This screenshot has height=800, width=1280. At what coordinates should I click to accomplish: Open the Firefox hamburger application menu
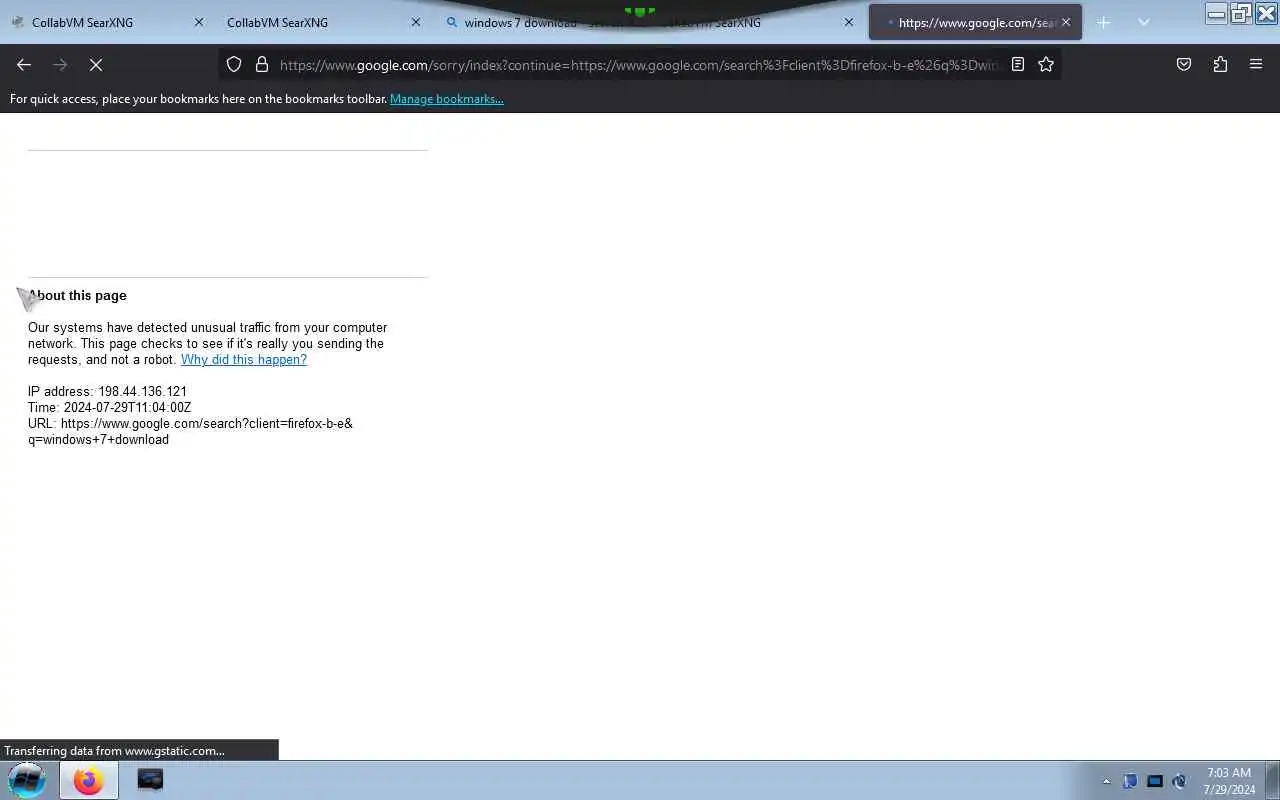(1256, 64)
